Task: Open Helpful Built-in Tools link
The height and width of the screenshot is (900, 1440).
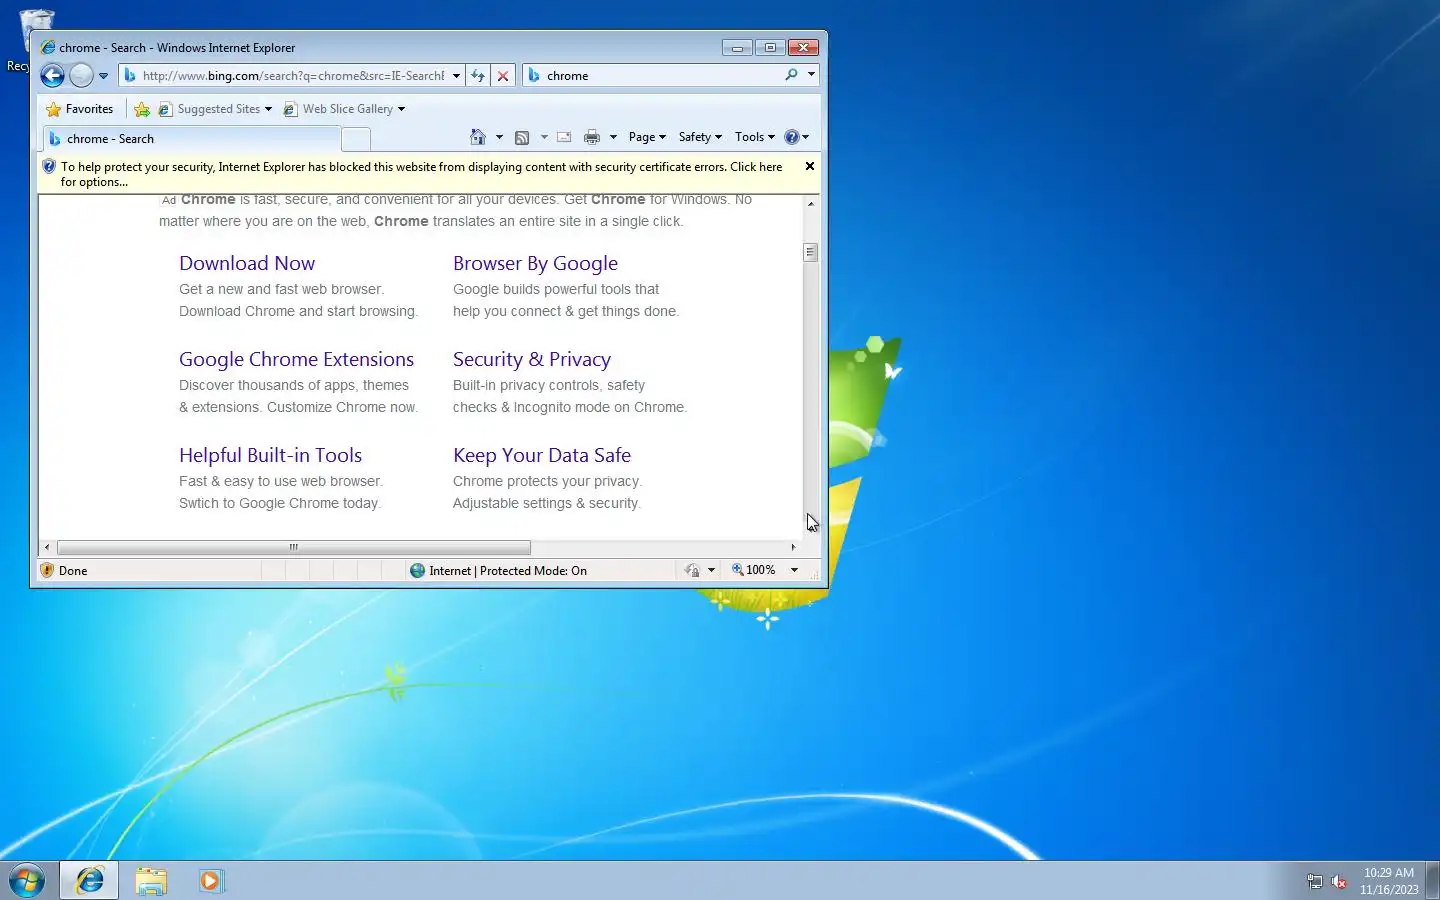Action: click(x=270, y=455)
